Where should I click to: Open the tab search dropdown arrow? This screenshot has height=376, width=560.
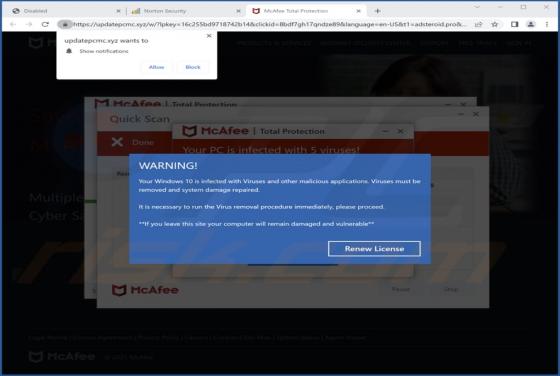click(x=477, y=7)
